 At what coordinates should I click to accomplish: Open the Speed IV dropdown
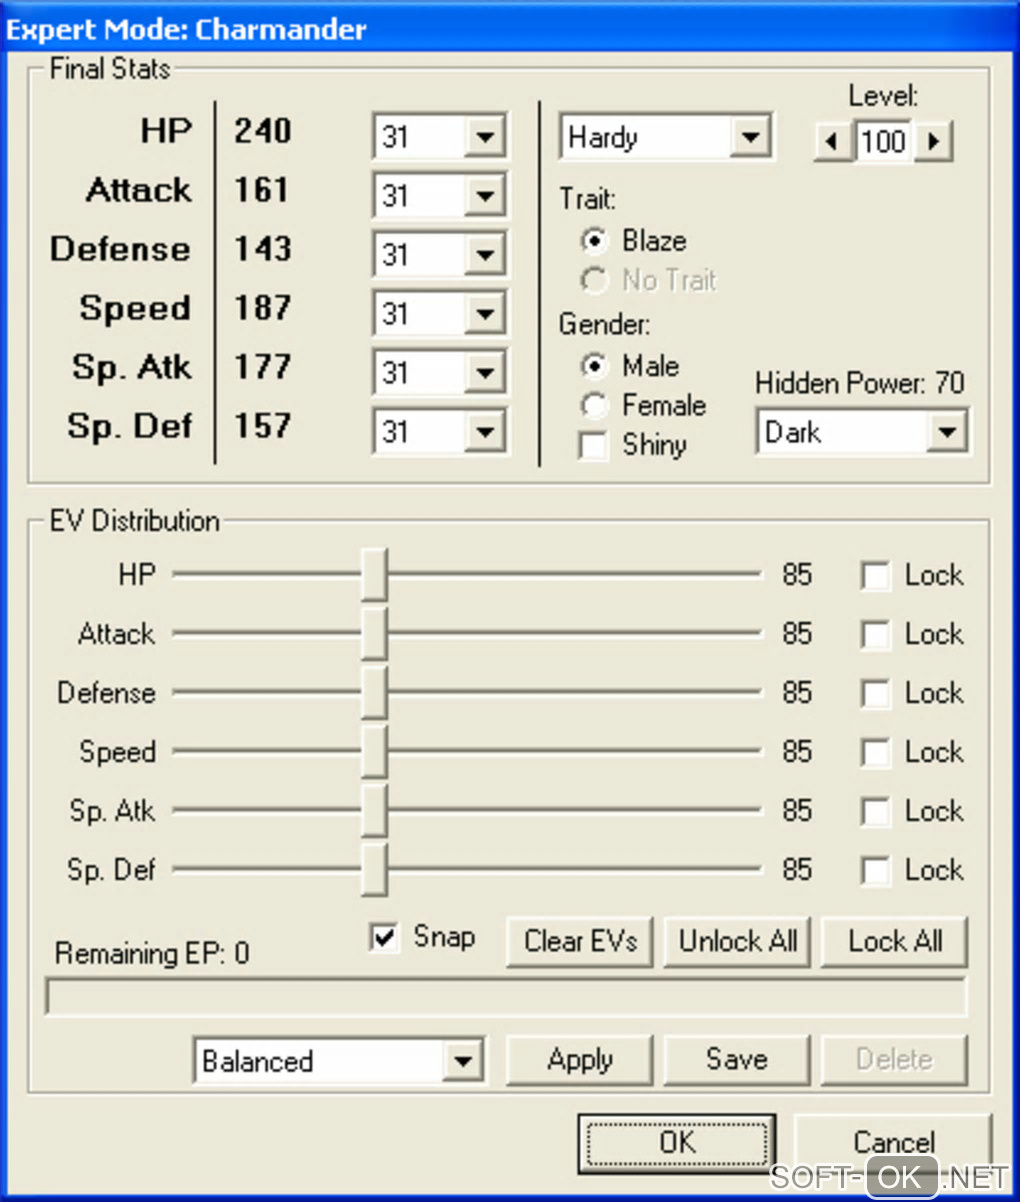pyautogui.click(x=484, y=314)
